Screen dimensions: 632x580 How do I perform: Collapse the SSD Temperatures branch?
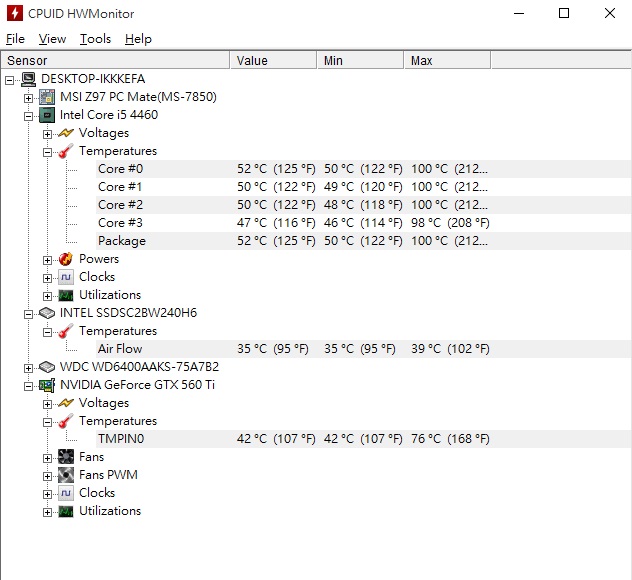coord(47,333)
